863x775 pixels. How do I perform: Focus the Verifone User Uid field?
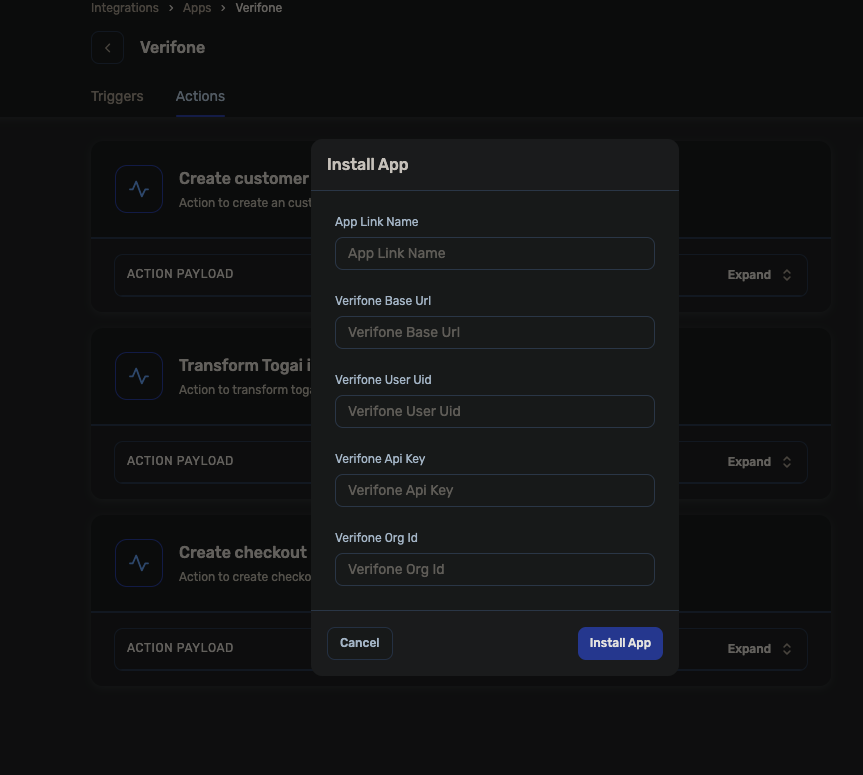pyautogui.click(x=494, y=411)
